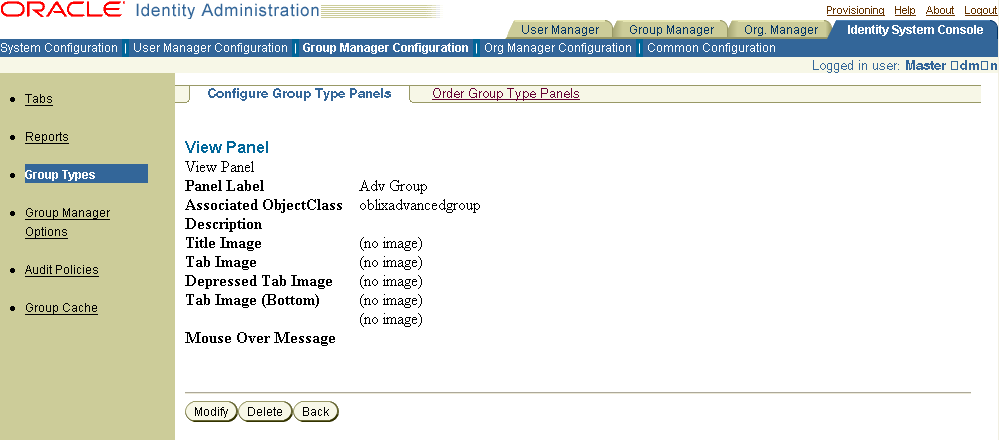Image resolution: width=999 pixels, height=440 pixels.
Task: Open Reports in the sidebar
Action: click(x=47, y=137)
